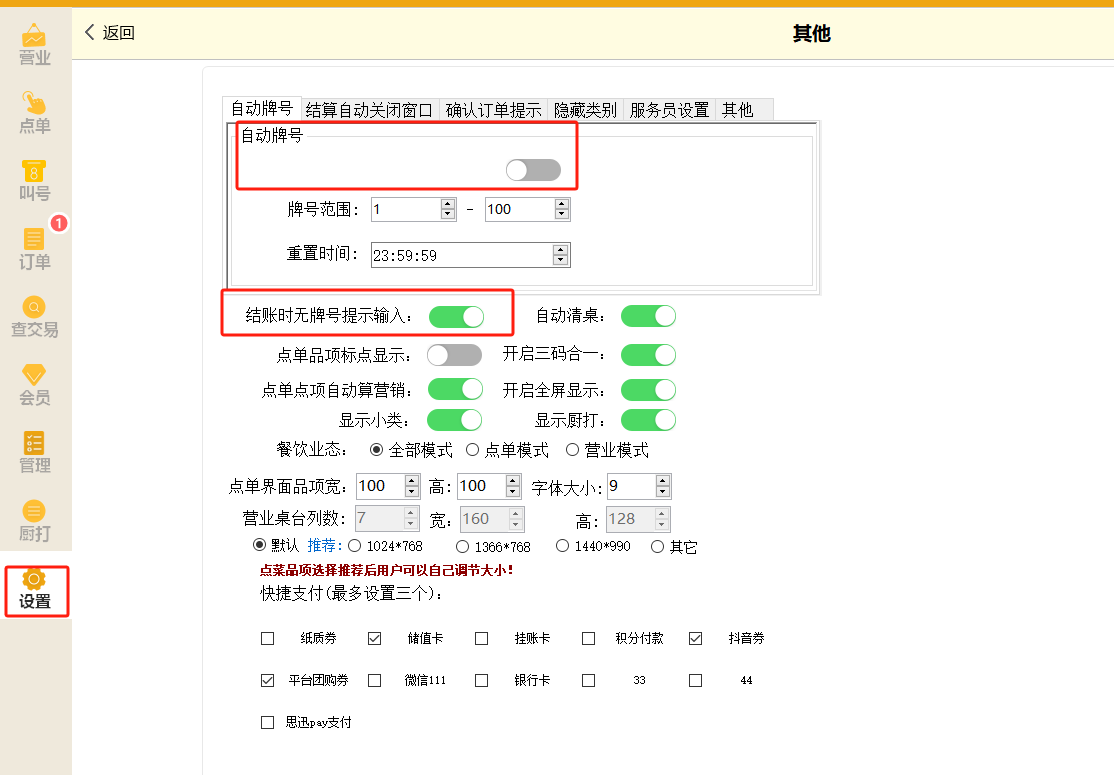The width and height of the screenshot is (1114, 775).
Task: Open 订单 orders with notification badge
Action: [35, 248]
